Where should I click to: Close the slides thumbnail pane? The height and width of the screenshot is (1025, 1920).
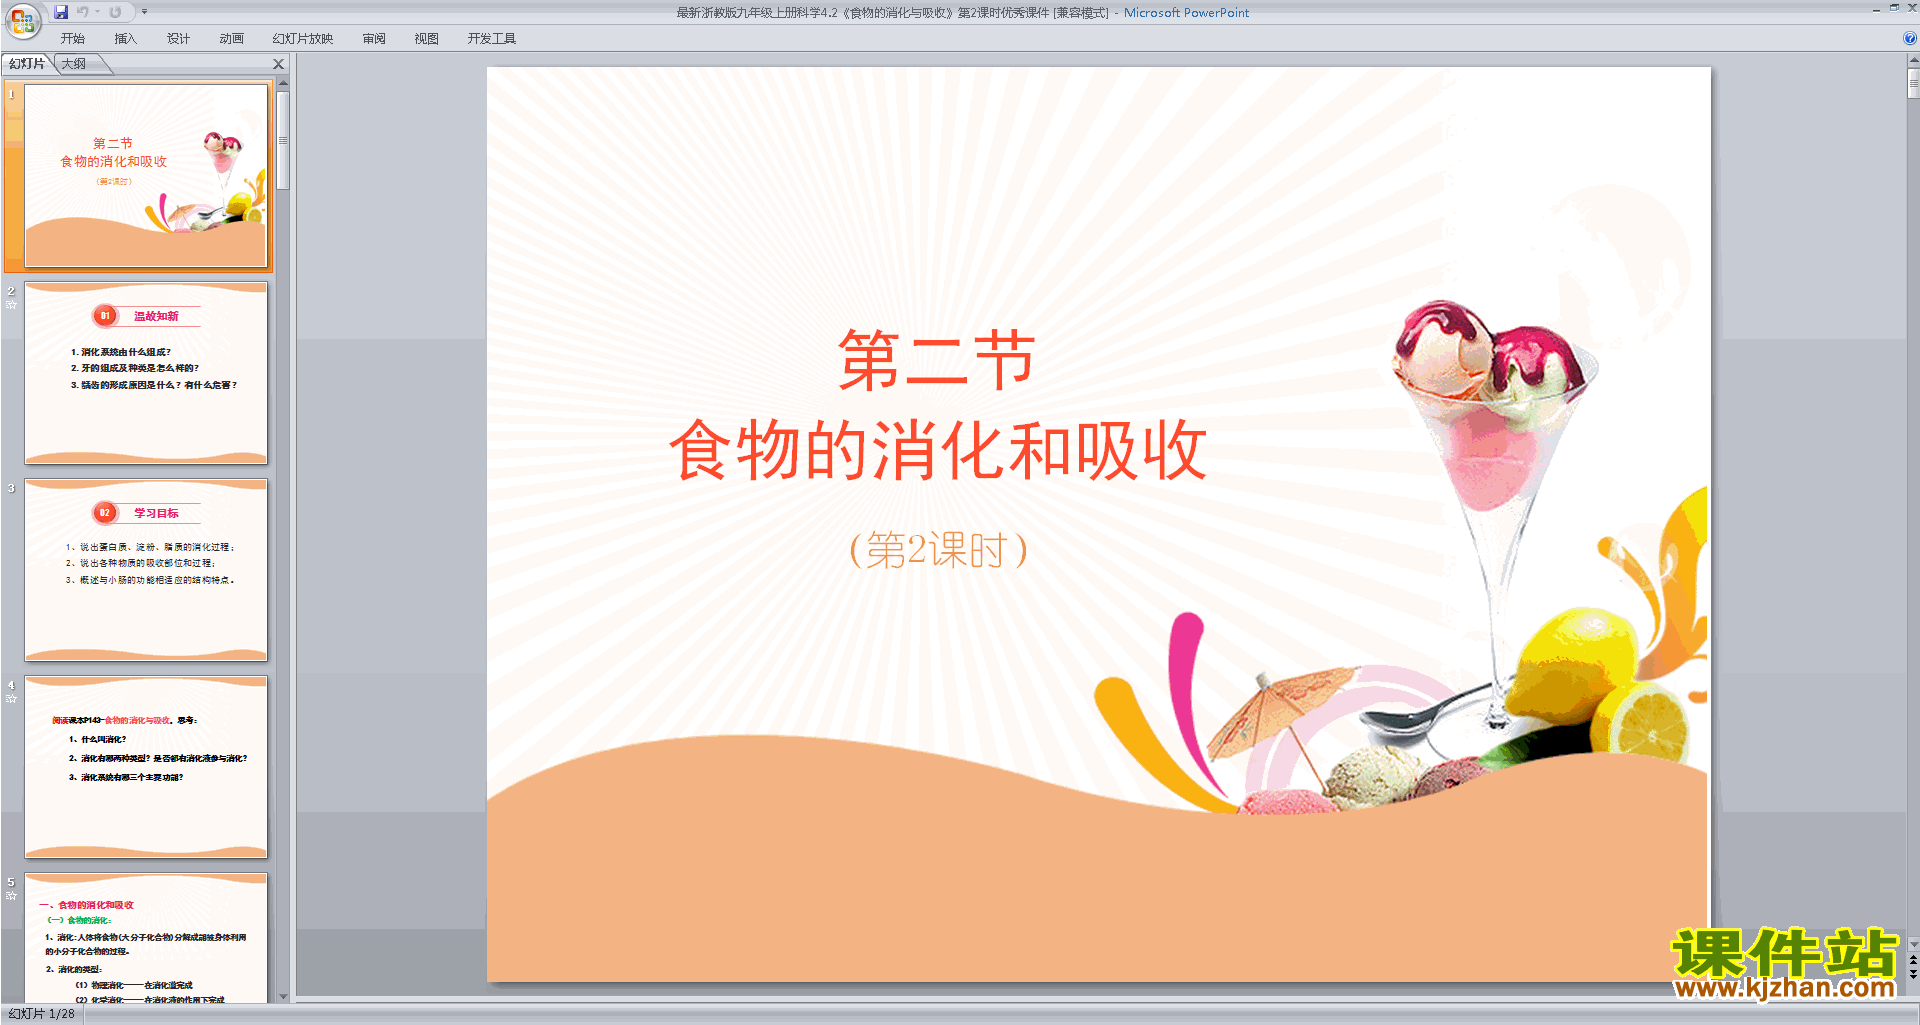click(279, 64)
